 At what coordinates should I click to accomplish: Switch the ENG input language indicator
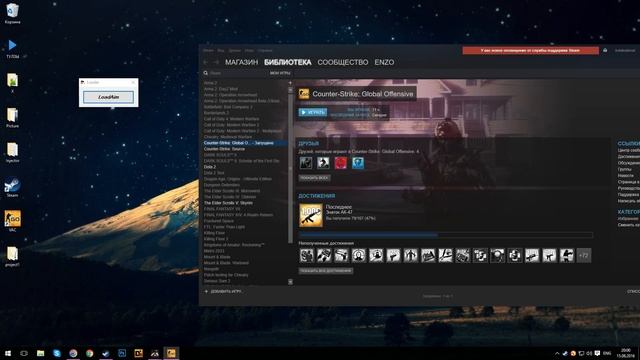coord(607,353)
